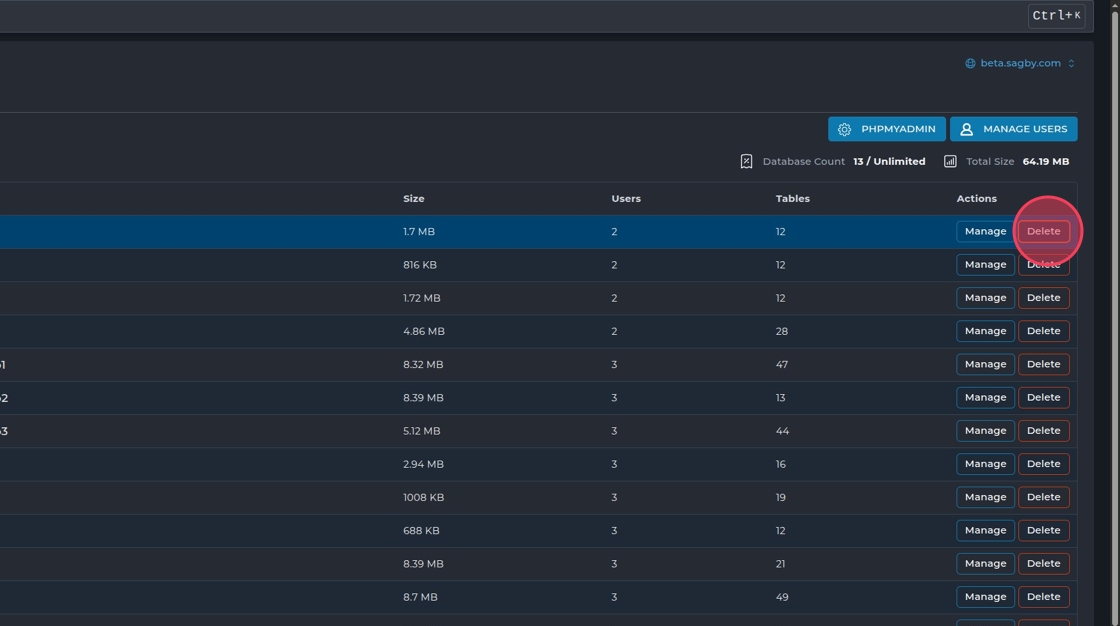Open the Ctrl+K search shortcut
Image resolution: width=1120 pixels, height=626 pixels.
click(x=1055, y=15)
